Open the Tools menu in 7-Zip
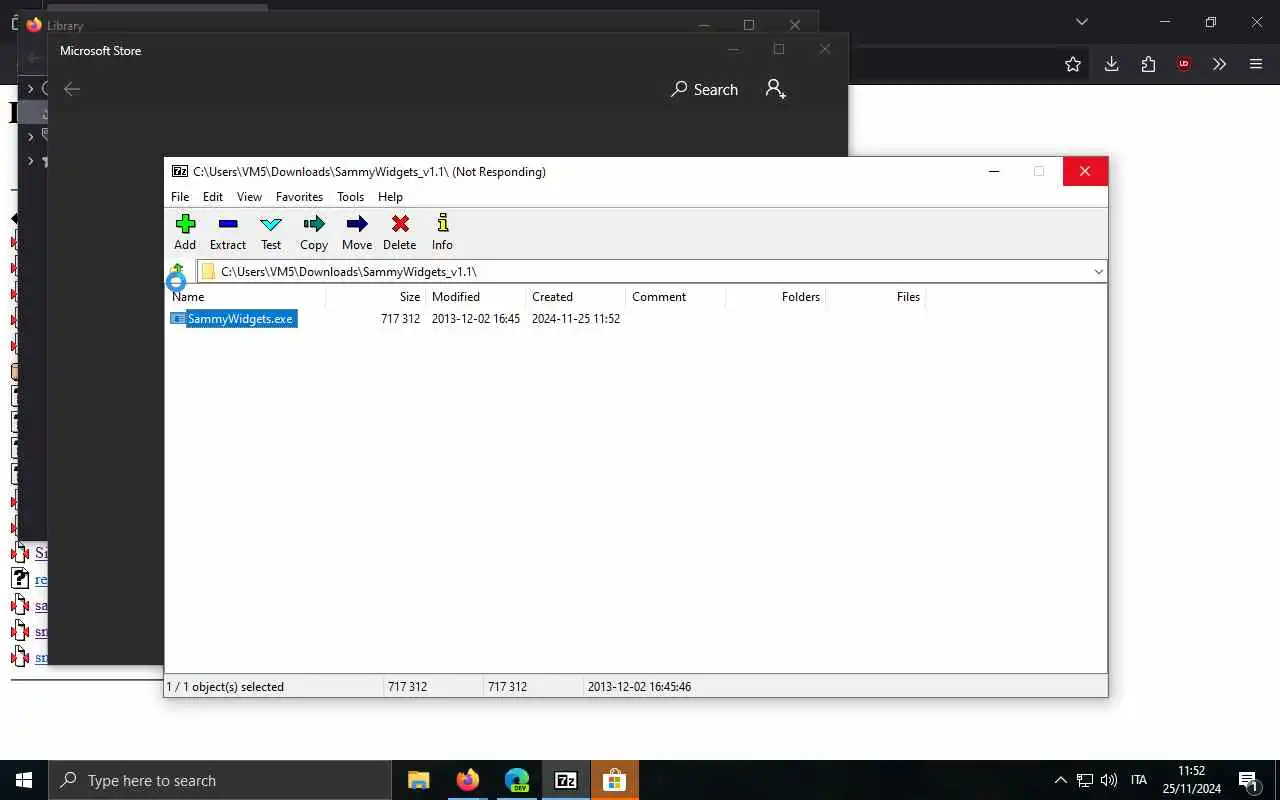Screen dimensions: 1280x800 tap(351, 197)
